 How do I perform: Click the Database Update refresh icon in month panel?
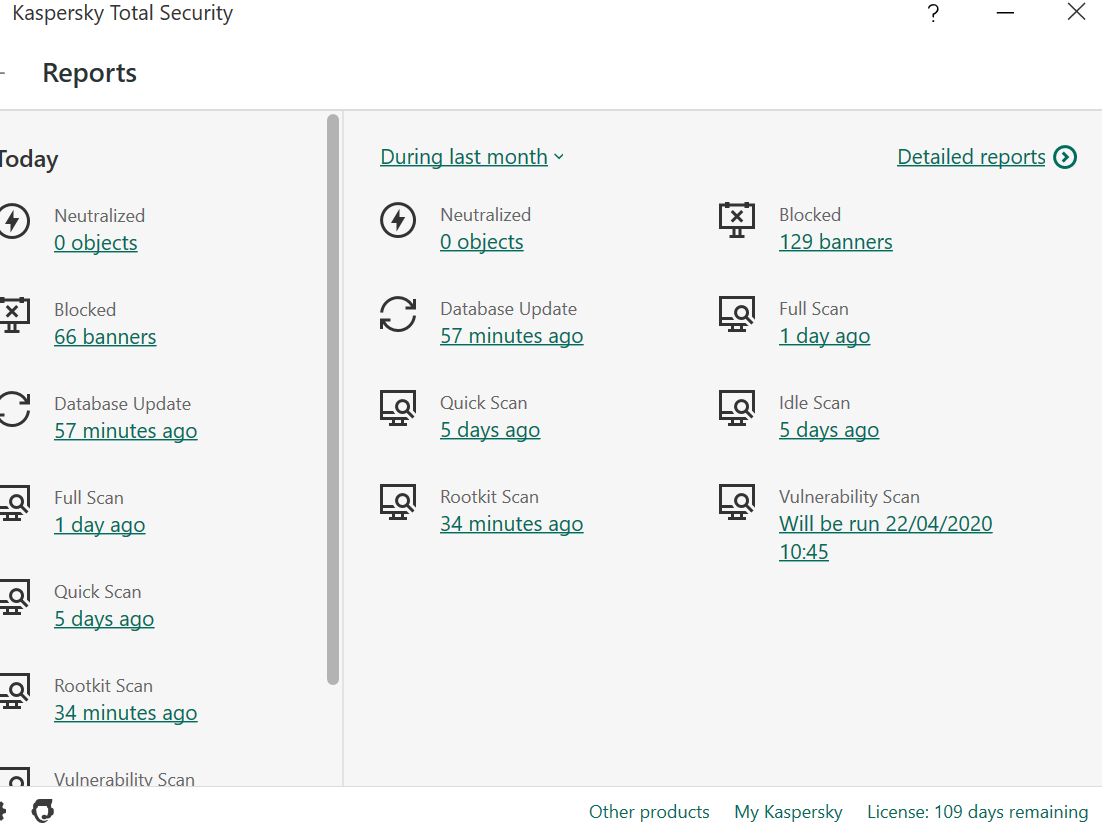point(398,314)
